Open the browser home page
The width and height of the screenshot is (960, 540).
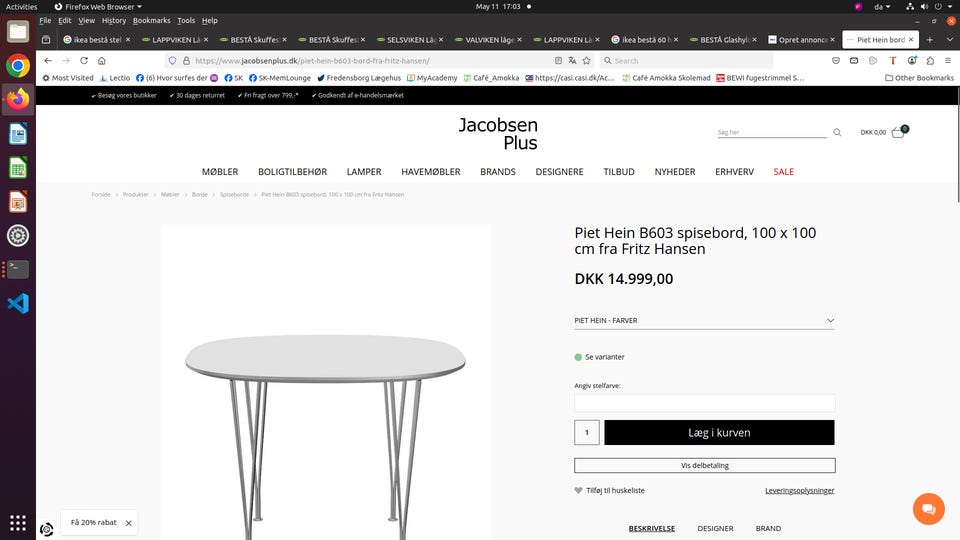tap(102, 61)
